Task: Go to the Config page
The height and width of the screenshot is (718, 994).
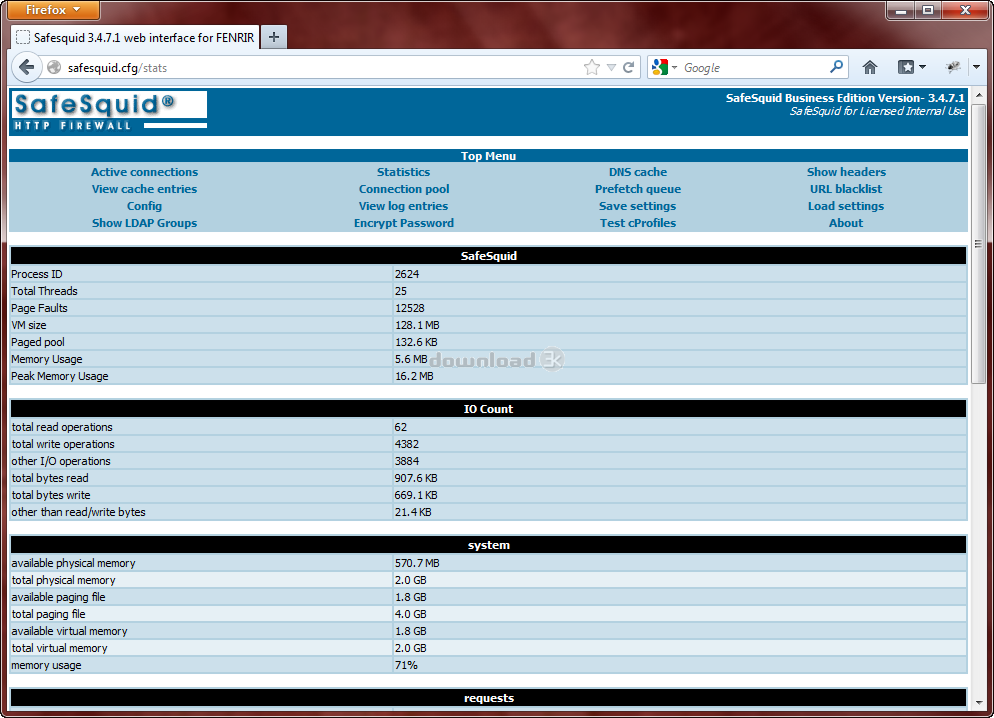Action: point(145,206)
